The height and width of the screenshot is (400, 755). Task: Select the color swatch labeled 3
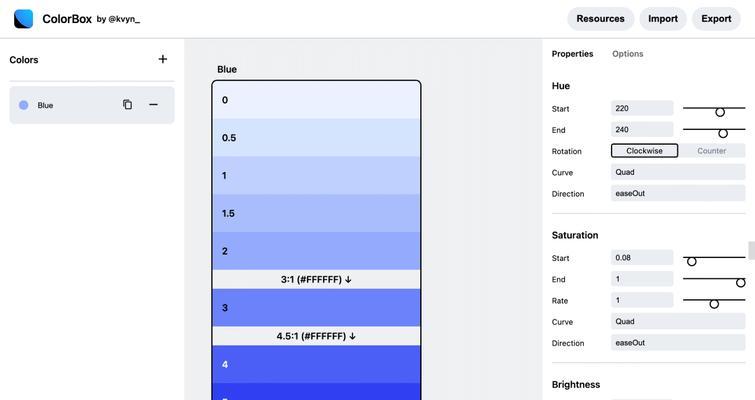(x=316, y=308)
